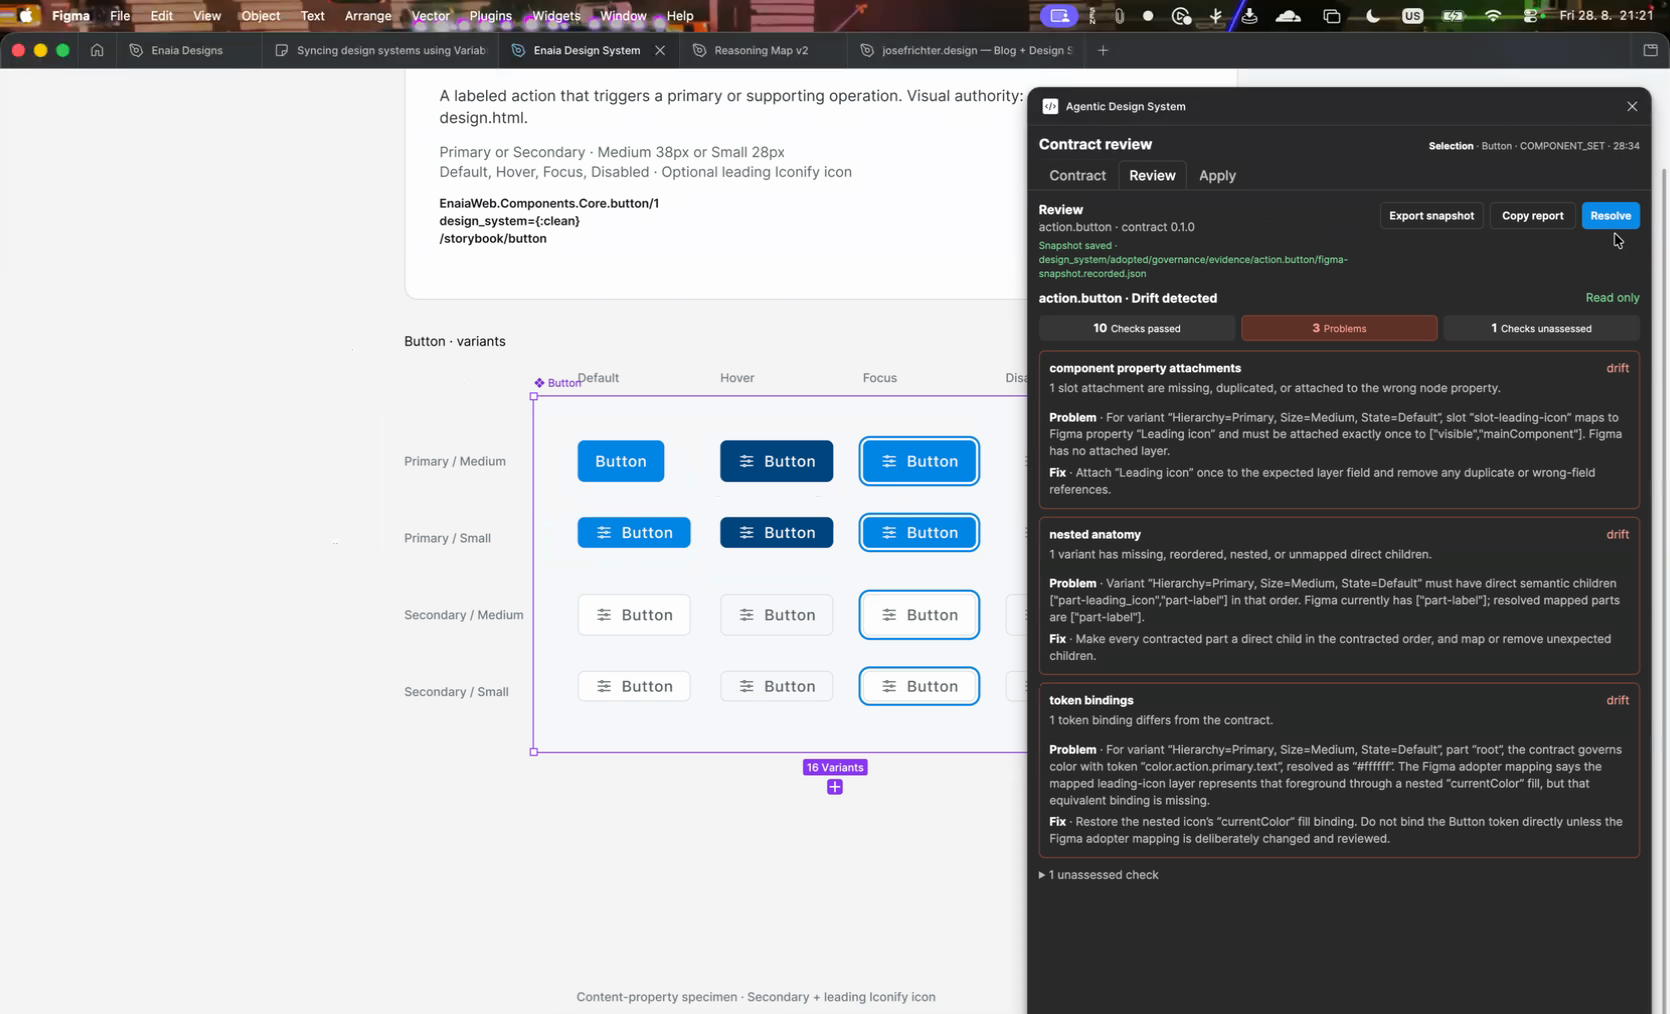Open the Widgets menu
This screenshot has width=1670, height=1014.
(x=556, y=15)
